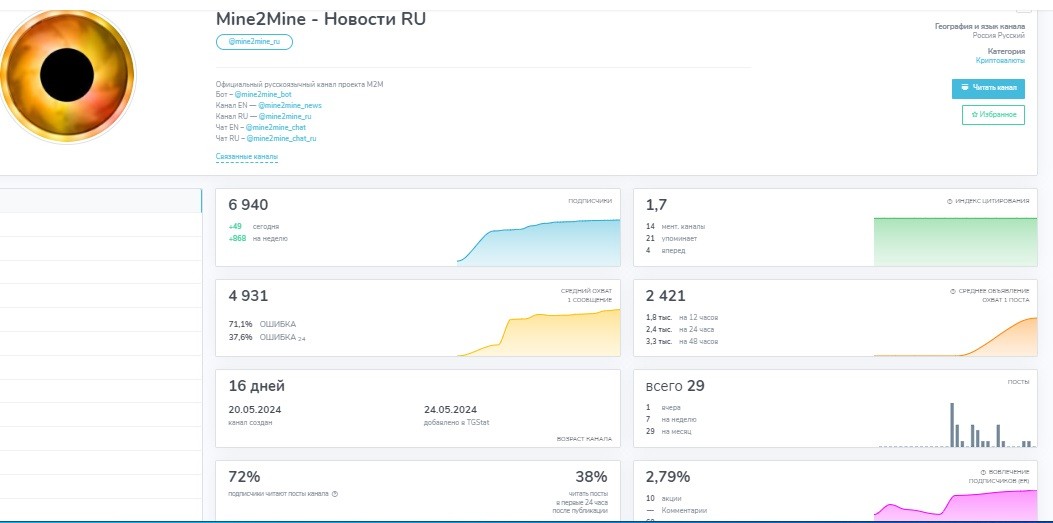Click the blue subscribers growth chart
This screenshot has width=1053, height=523.
click(539, 241)
